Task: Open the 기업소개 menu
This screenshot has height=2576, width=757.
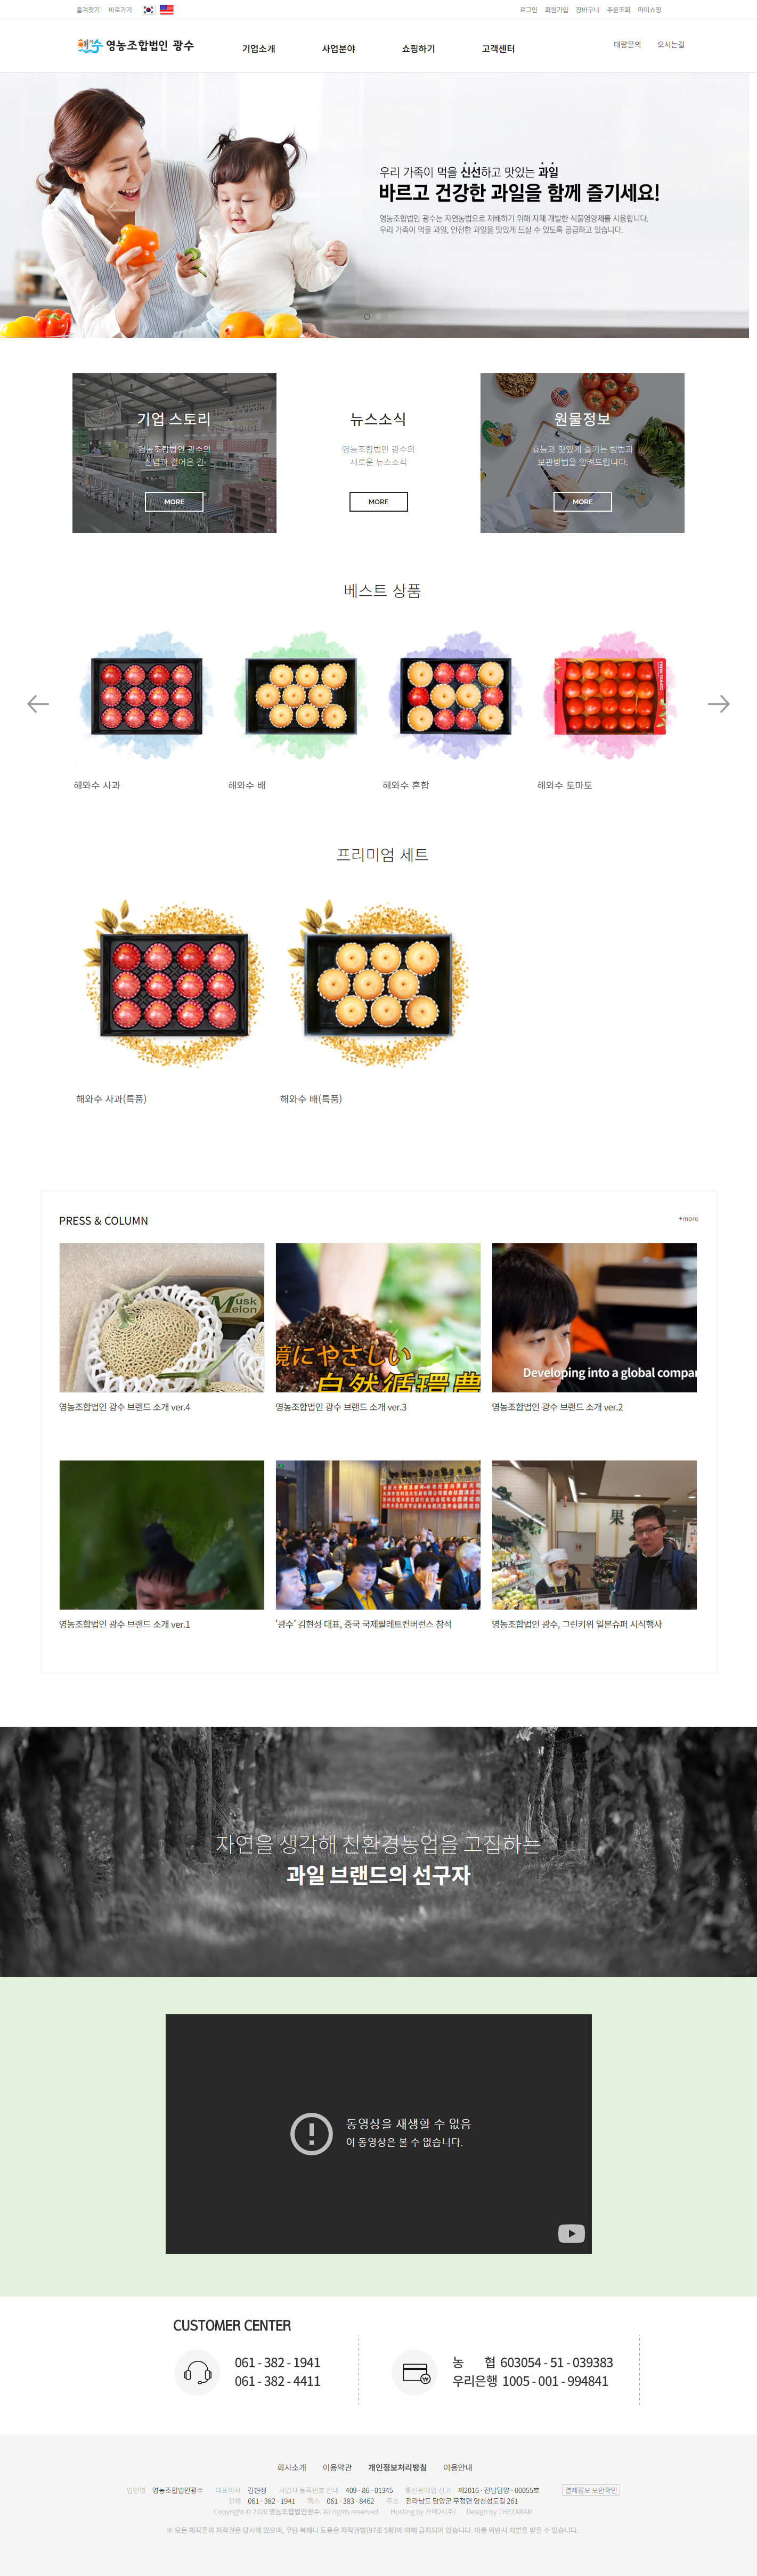Action: pyautogui.click(x=258, y=49)
